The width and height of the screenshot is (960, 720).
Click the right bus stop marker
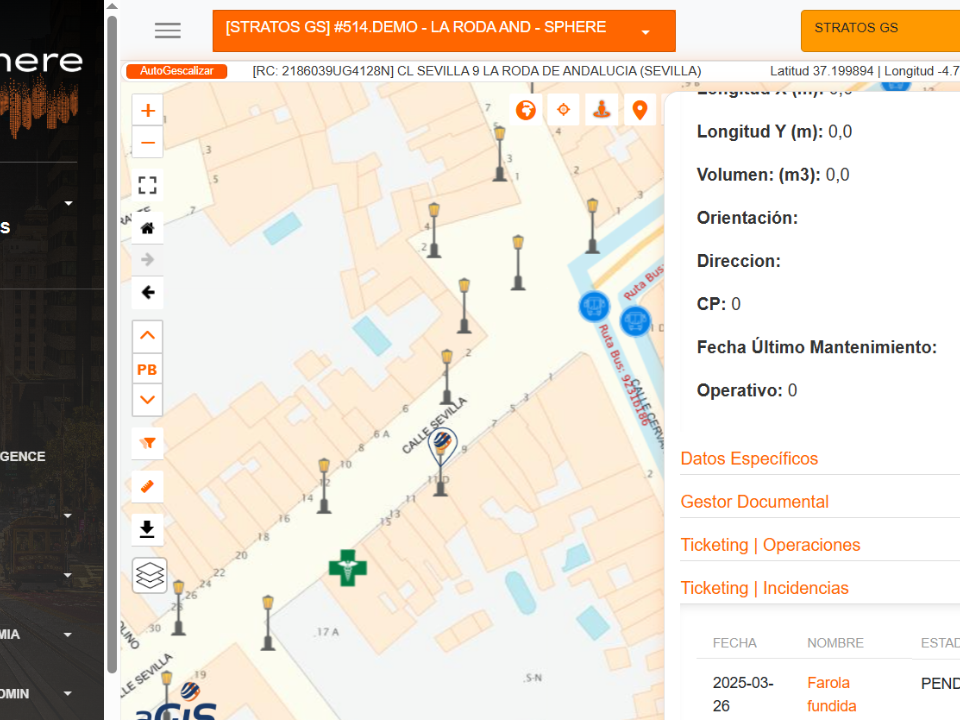635,321
